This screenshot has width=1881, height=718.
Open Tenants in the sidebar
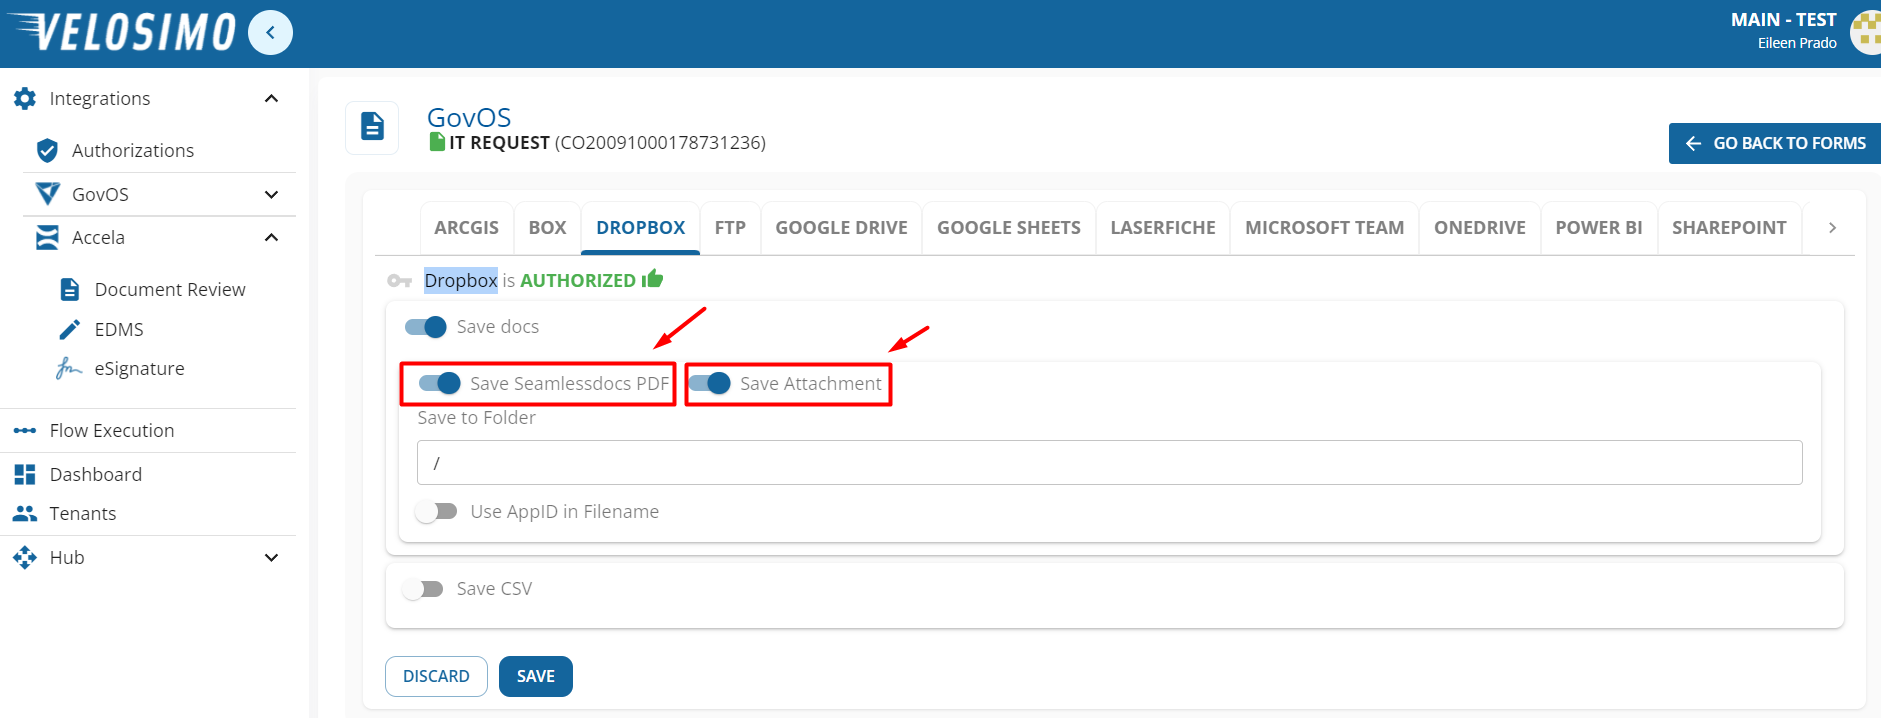tap(83, 513)
